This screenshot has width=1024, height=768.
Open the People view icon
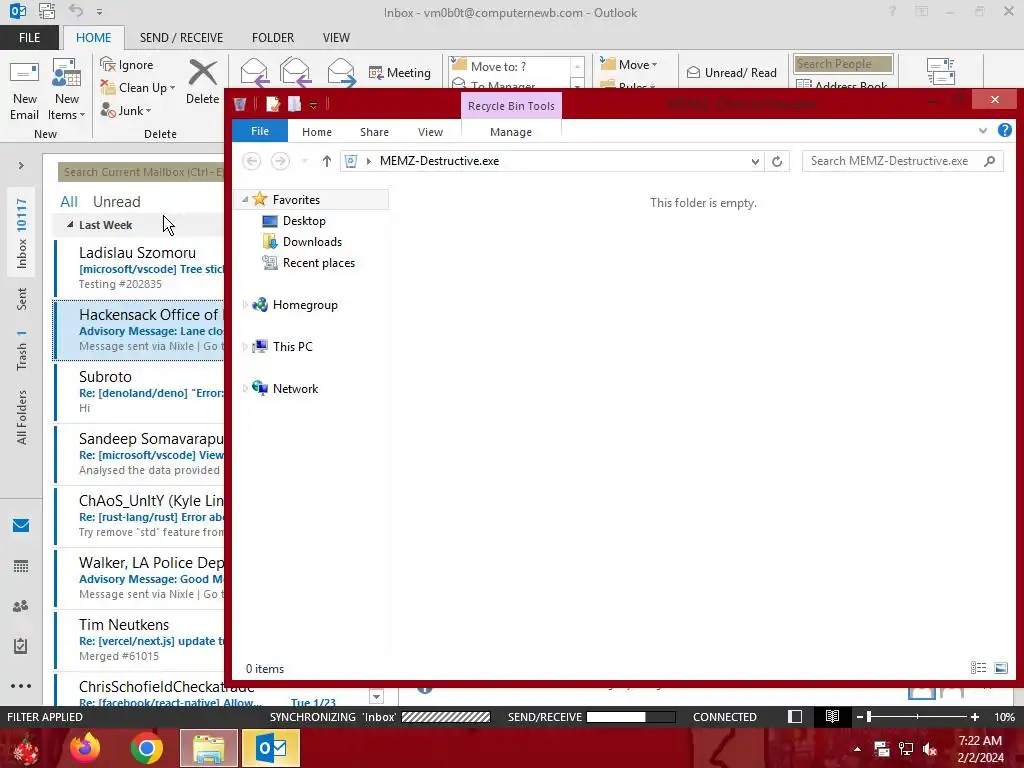point(21,606)
